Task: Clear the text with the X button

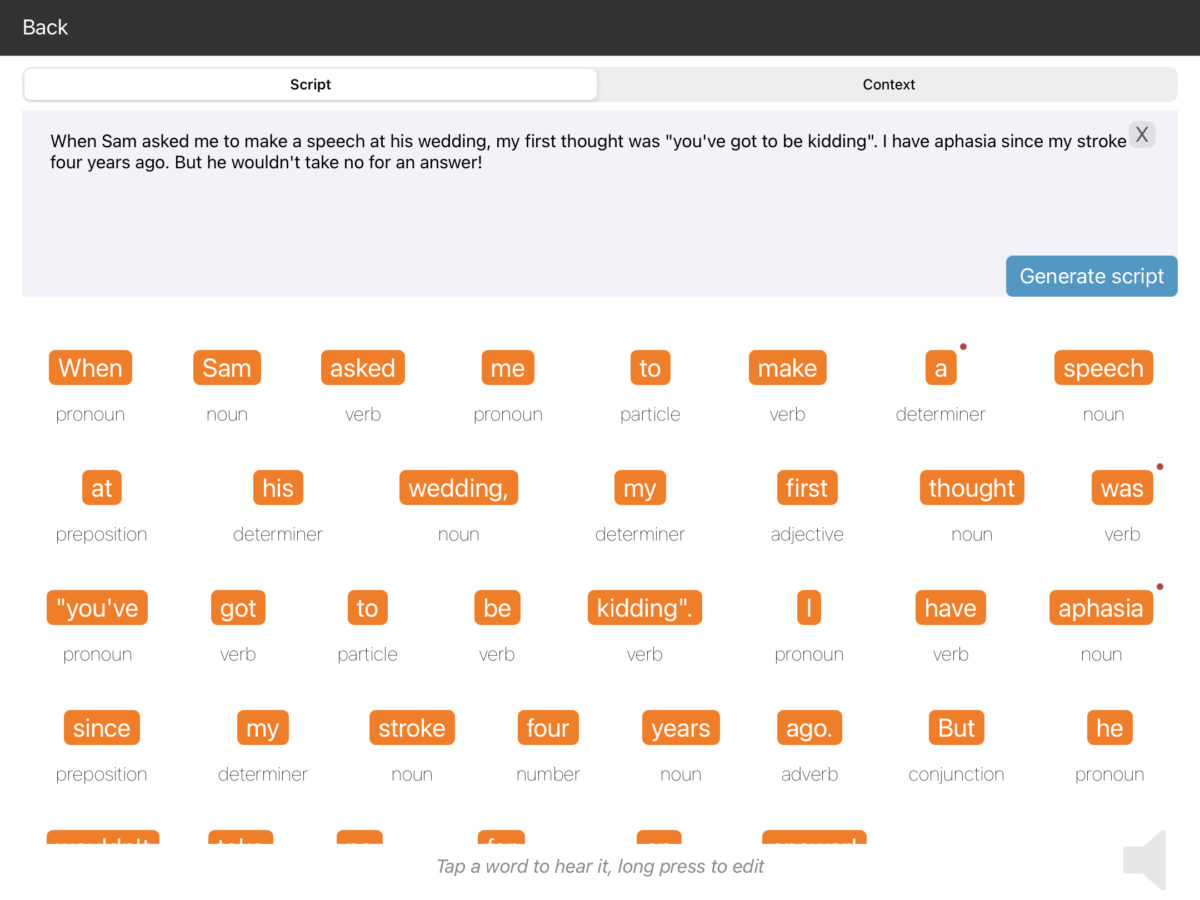Action: pyautogui.click(x=1141, y=135)
